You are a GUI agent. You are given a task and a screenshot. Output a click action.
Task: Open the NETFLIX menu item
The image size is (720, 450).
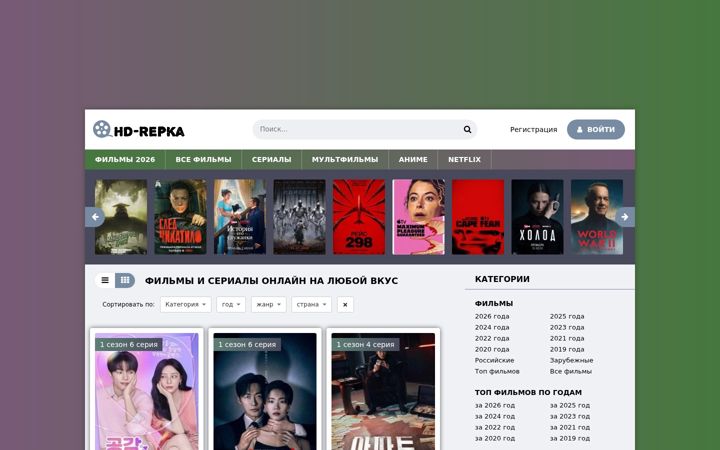click(x=464, y=159)
